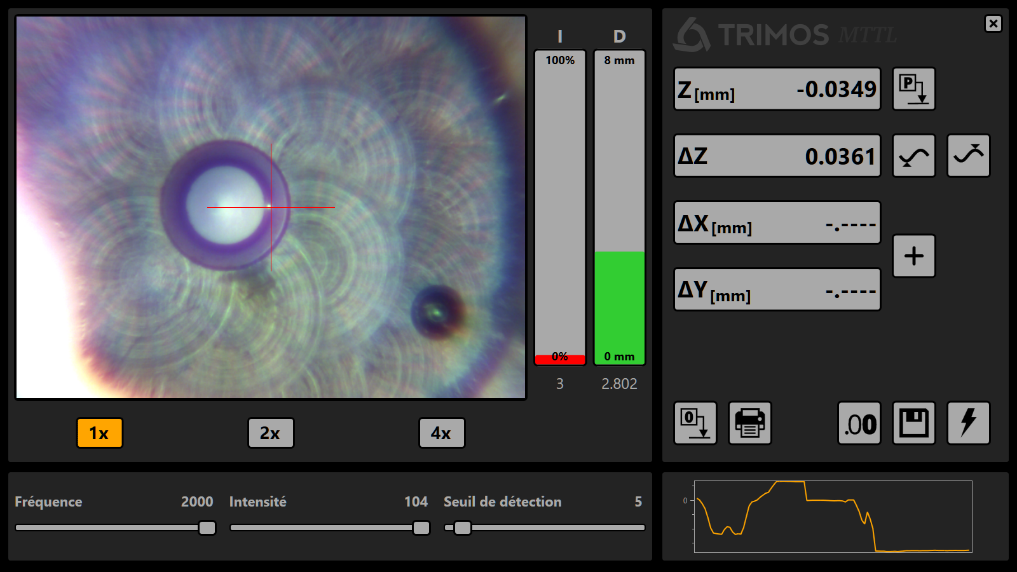Image resolution: width=1017 pixels, height=572 pixels.
Task: Click the Seuil de détection slider handle
Action: [462, 528]
